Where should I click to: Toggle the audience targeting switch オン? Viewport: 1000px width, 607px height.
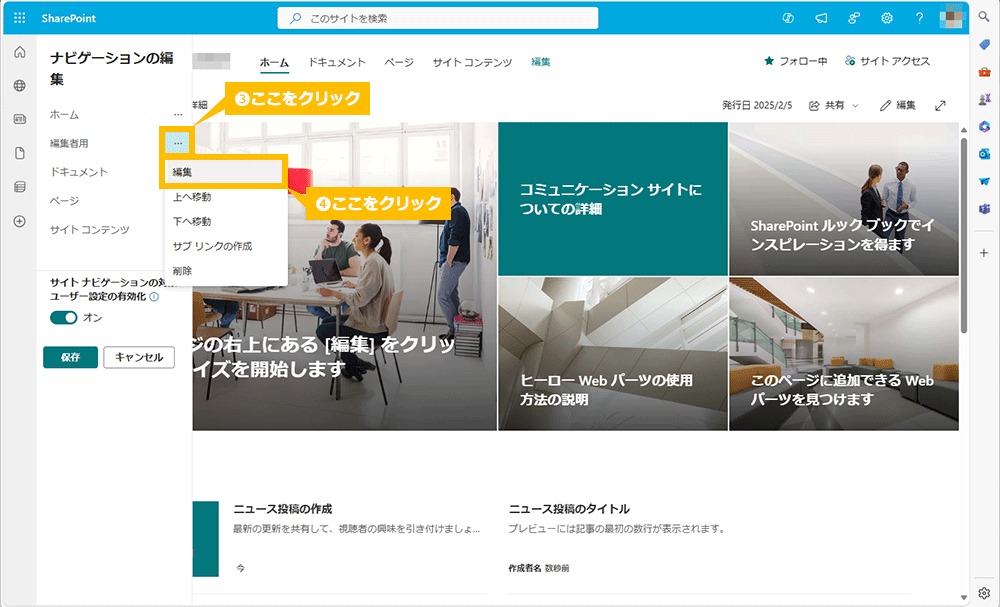tap(63, 318)
